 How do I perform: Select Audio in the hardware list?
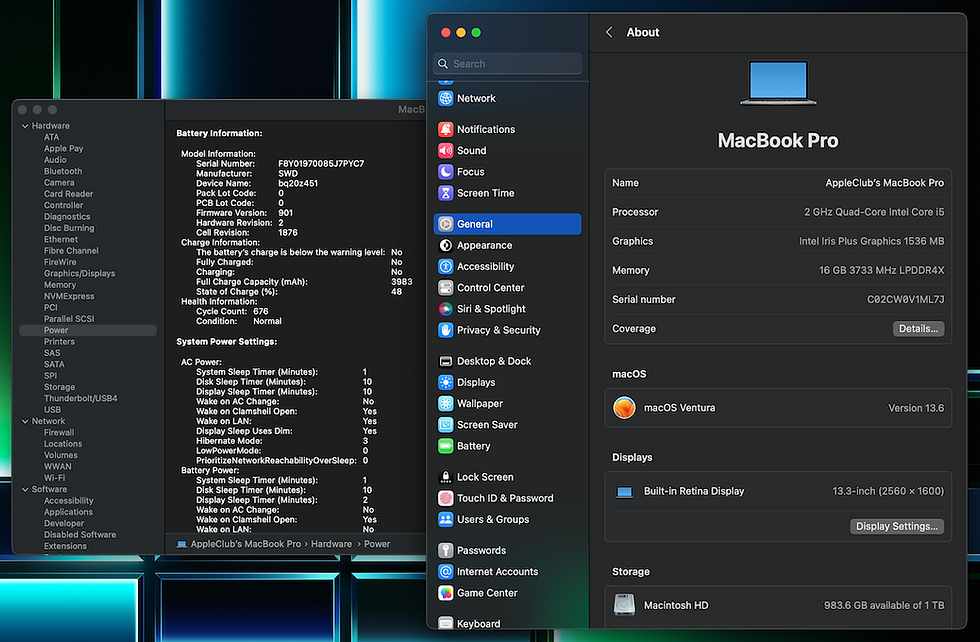[55, 160]
